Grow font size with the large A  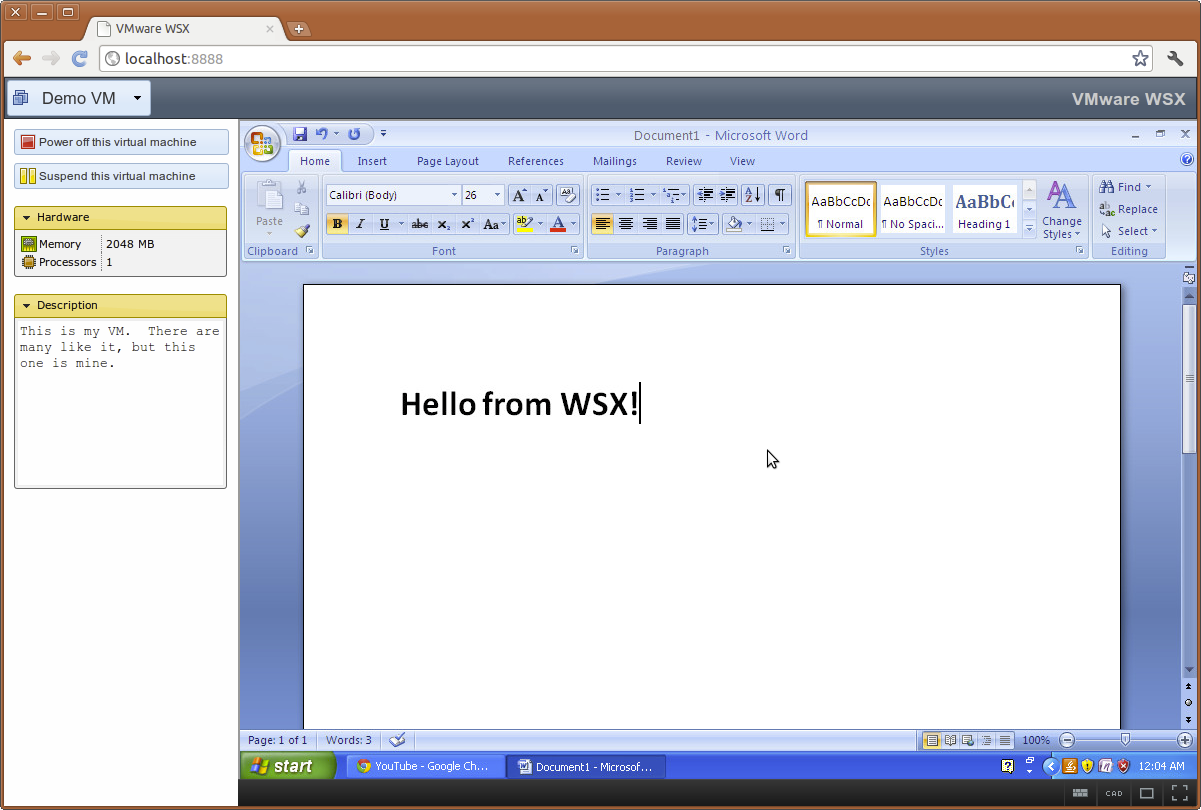[518, 195]
